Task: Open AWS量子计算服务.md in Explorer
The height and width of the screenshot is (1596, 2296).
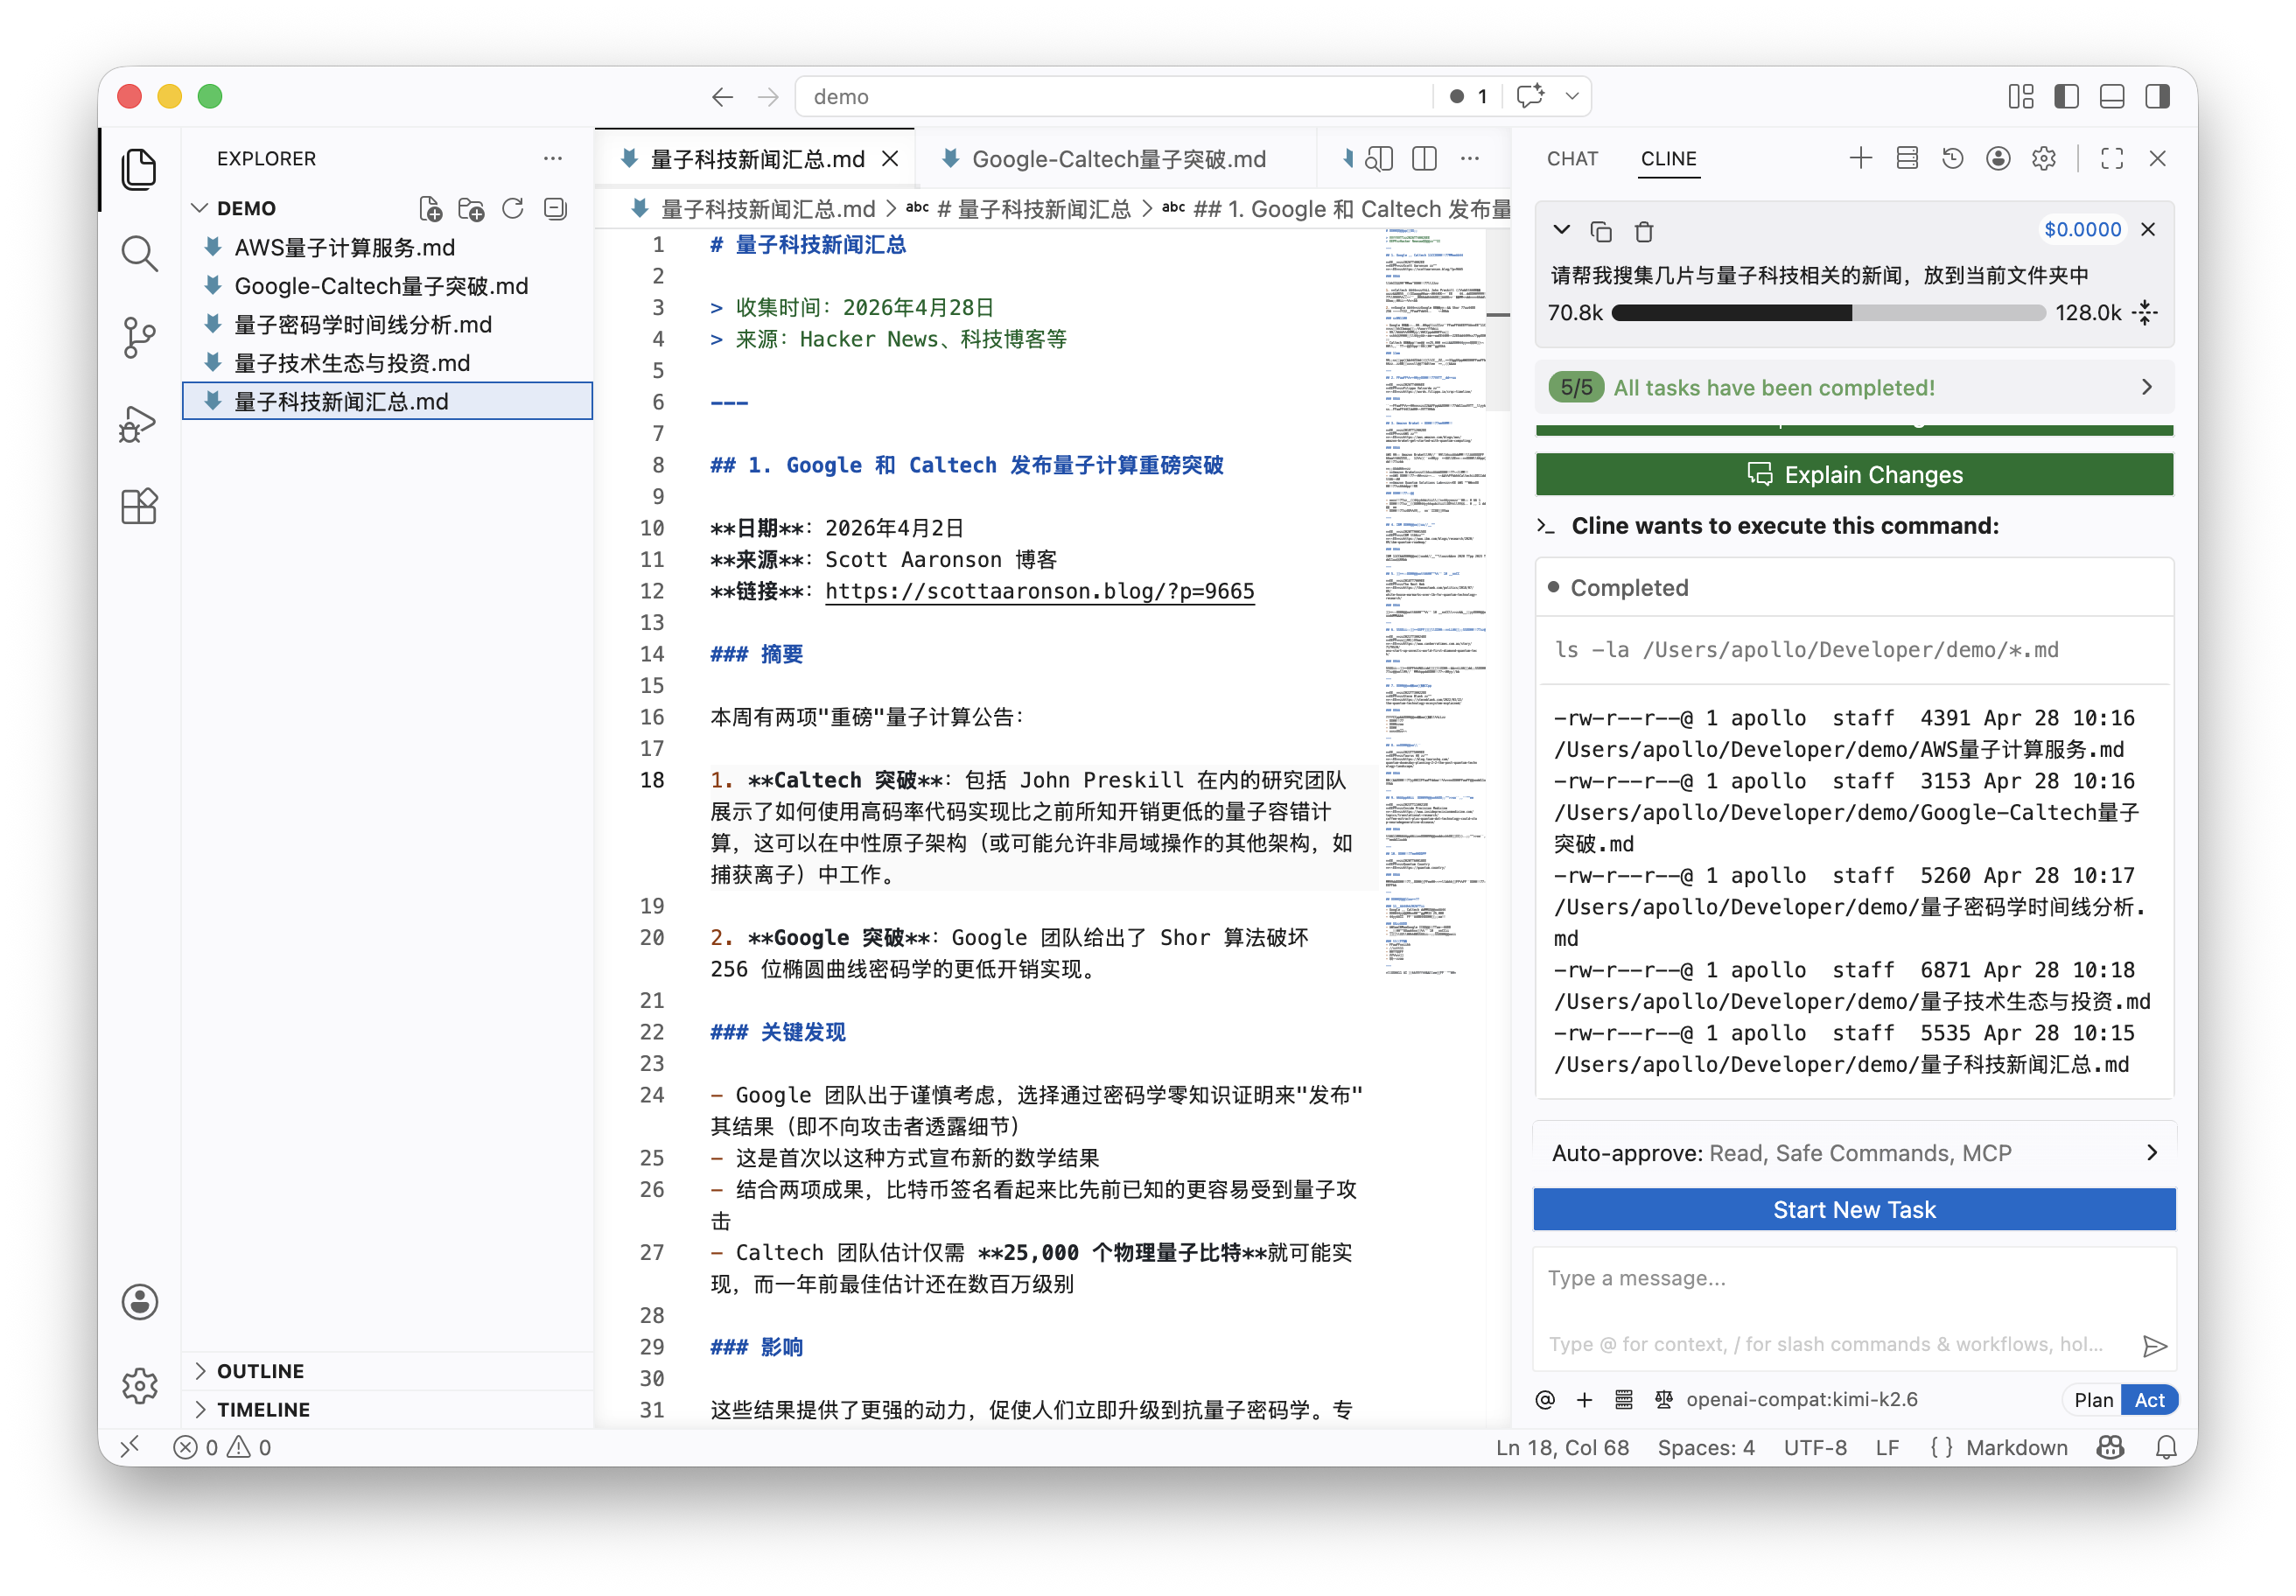Action: 388,247
